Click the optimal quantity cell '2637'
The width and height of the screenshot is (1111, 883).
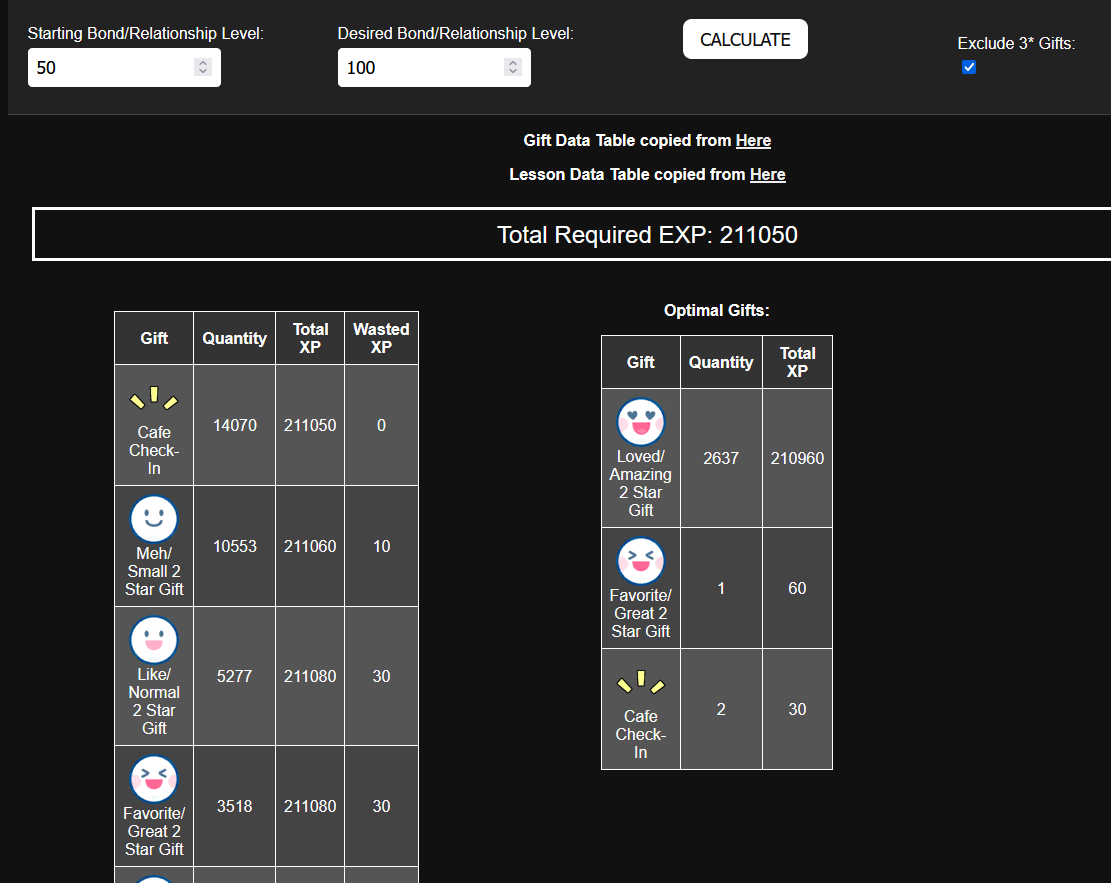(x=721, y=459)
